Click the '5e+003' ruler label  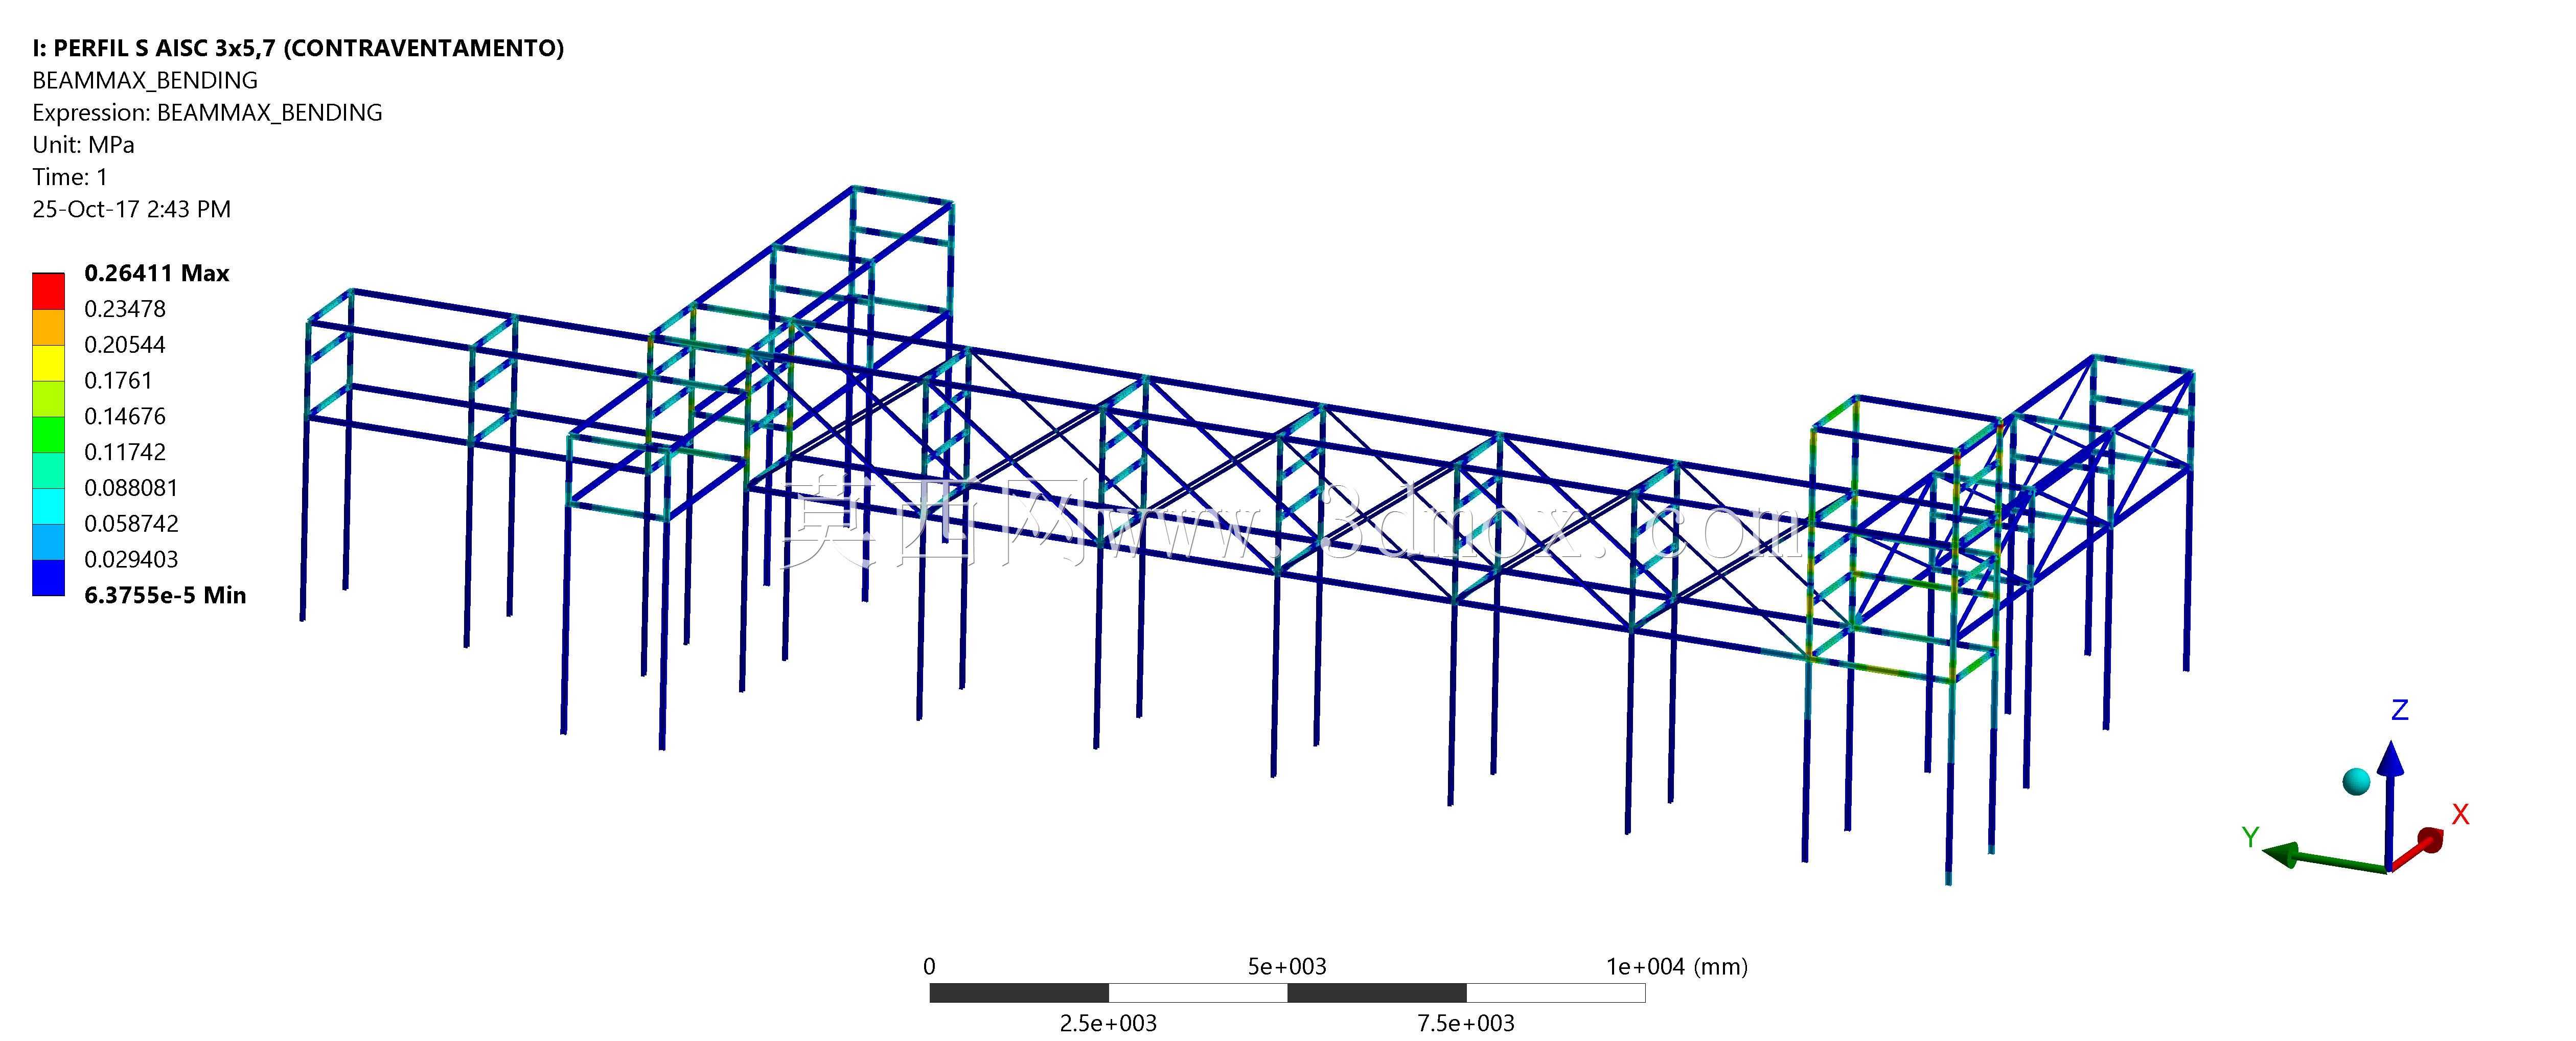click(1287, 966)
